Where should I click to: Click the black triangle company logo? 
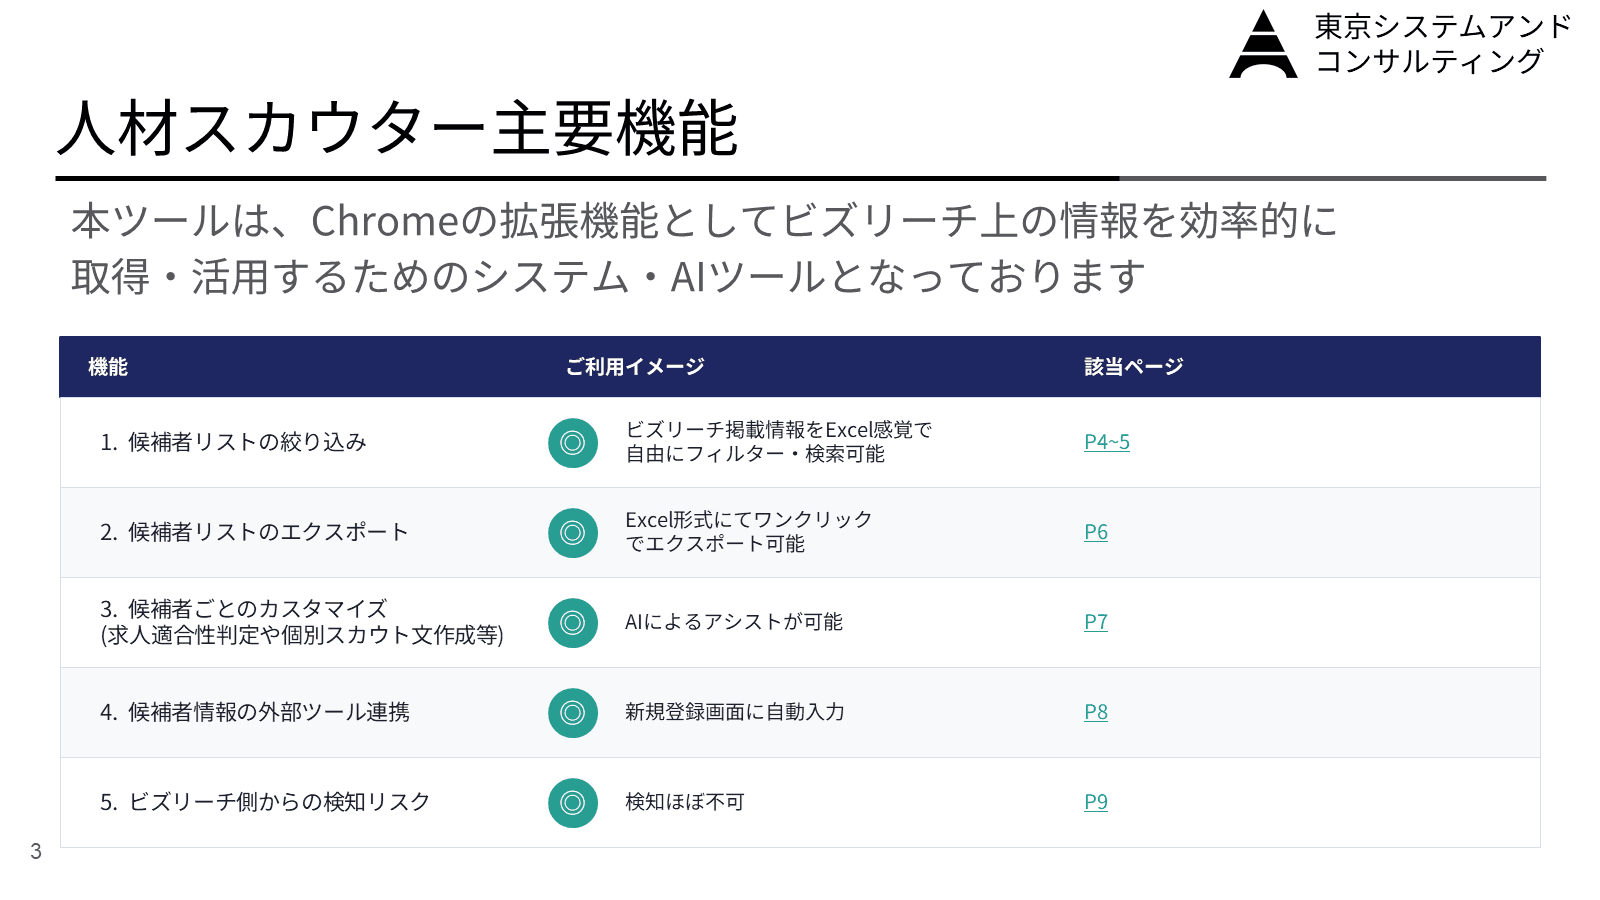1263,44
